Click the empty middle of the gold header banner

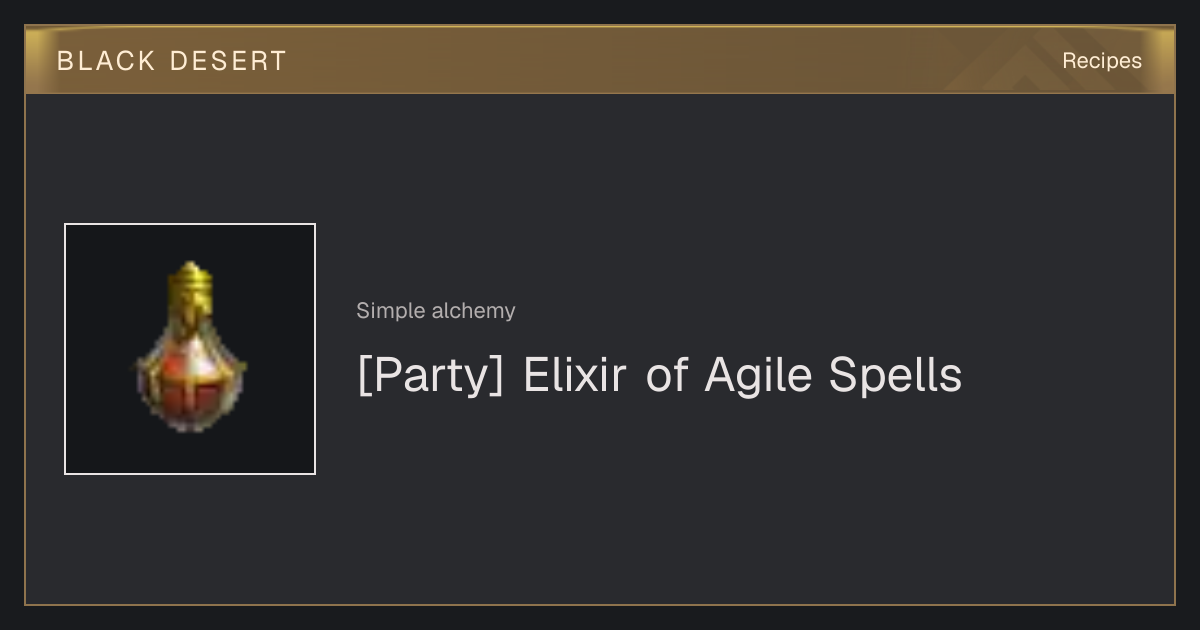(620, 60)
